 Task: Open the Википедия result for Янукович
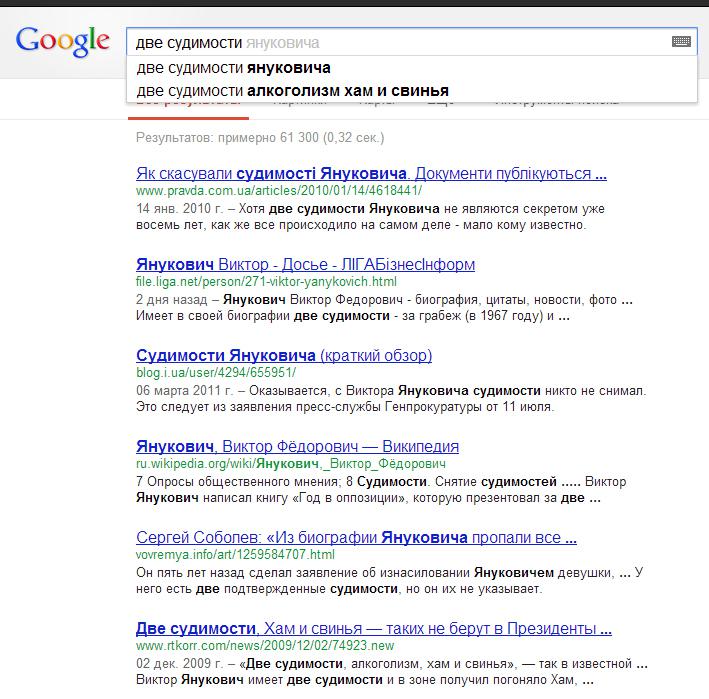click(x=297, y=447)
